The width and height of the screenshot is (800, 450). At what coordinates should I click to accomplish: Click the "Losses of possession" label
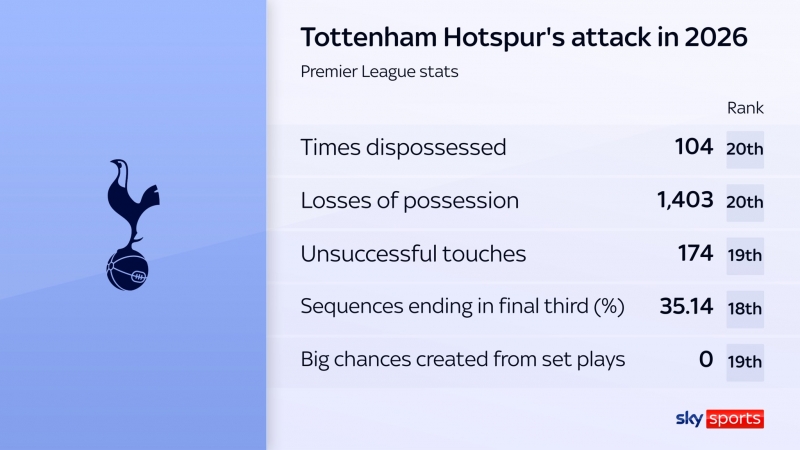click(410, 201)
